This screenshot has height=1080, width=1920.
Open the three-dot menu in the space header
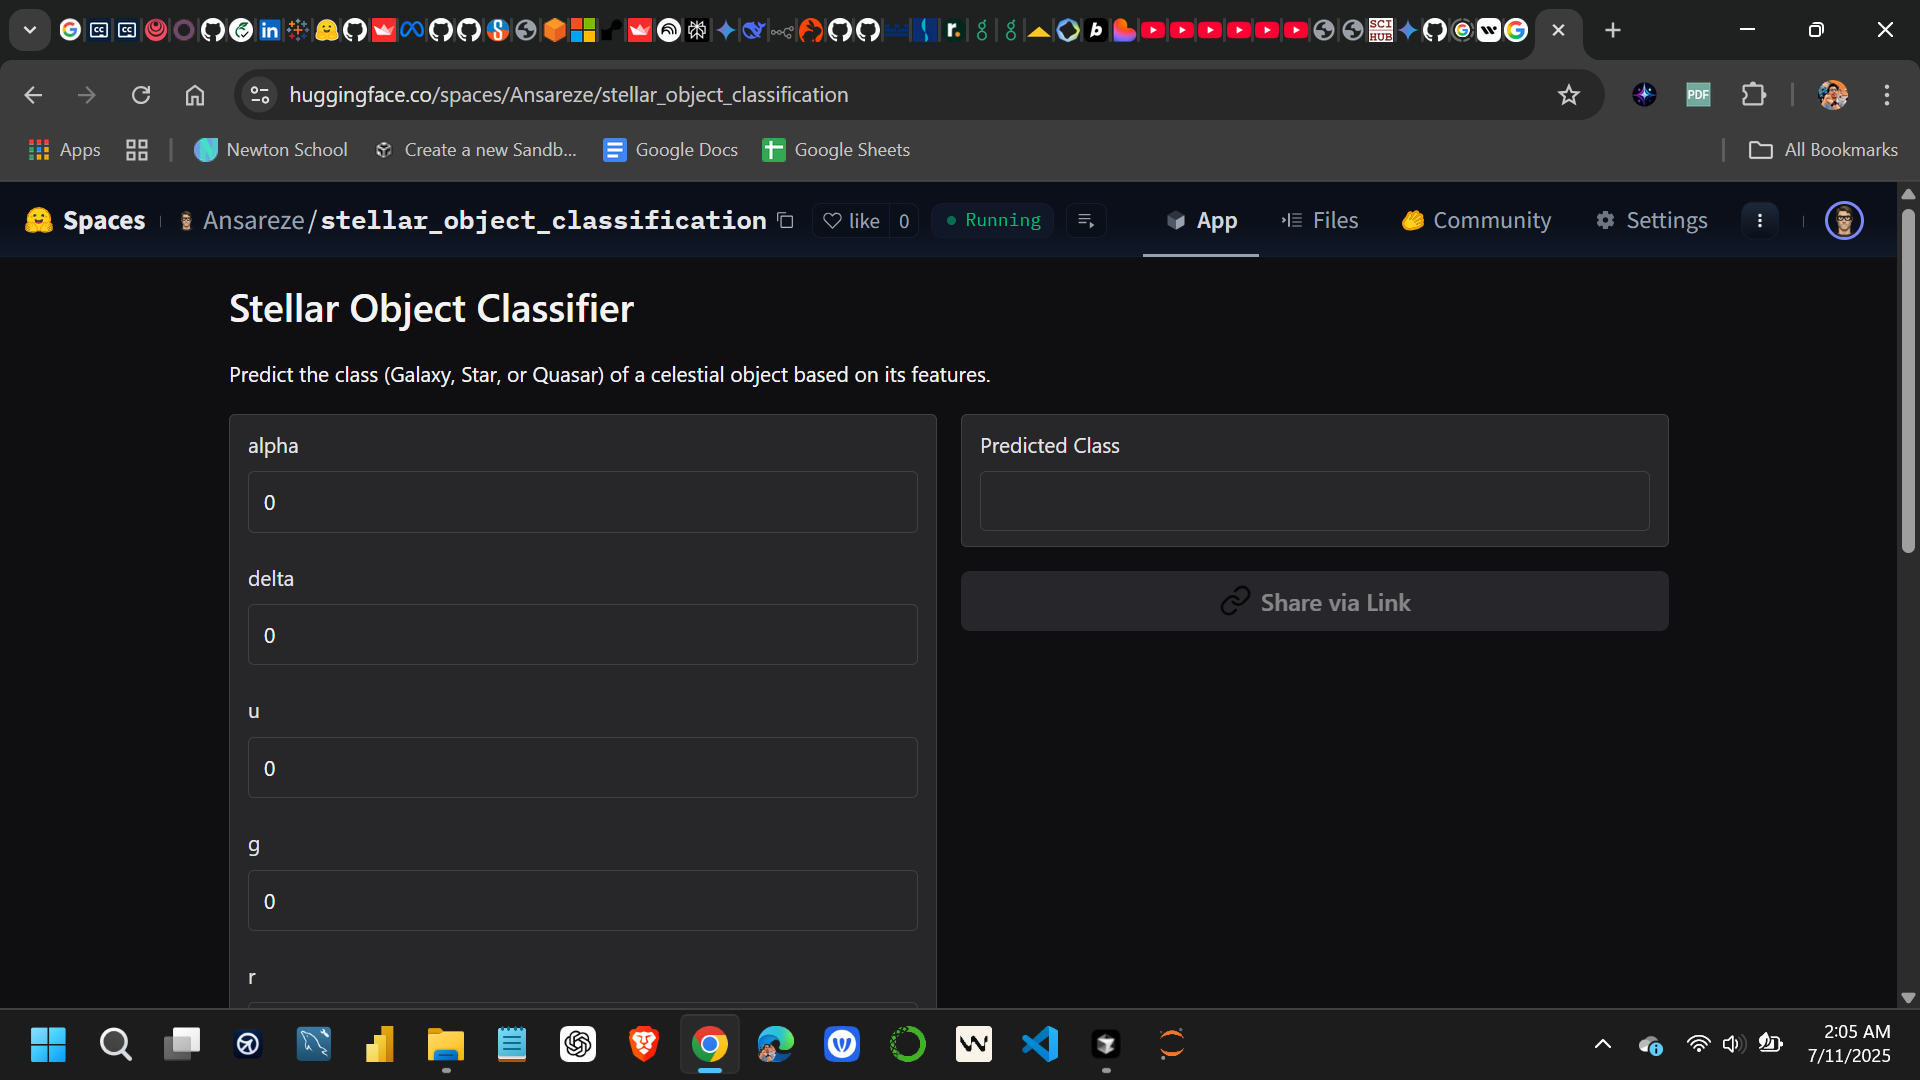coord(1760,220)
